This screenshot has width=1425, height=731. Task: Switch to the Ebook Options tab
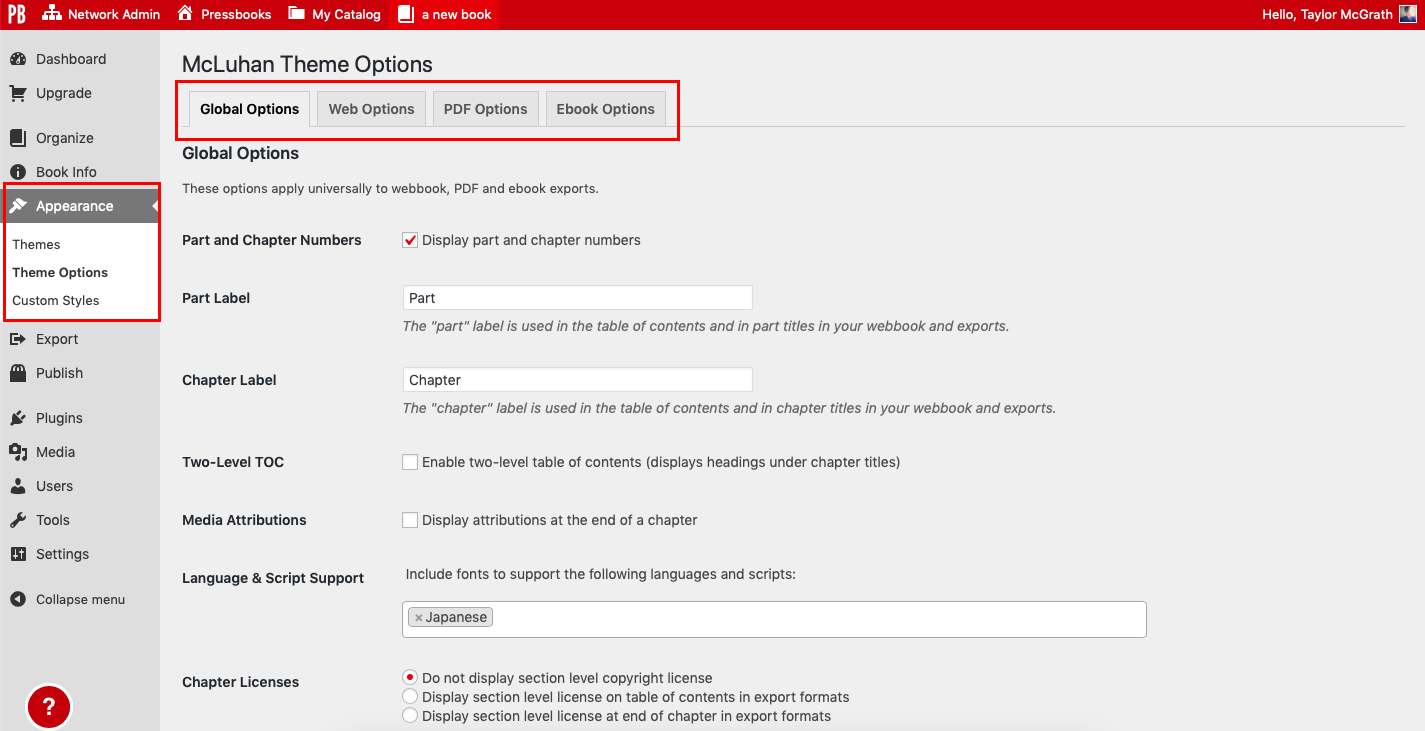[605, 109]
